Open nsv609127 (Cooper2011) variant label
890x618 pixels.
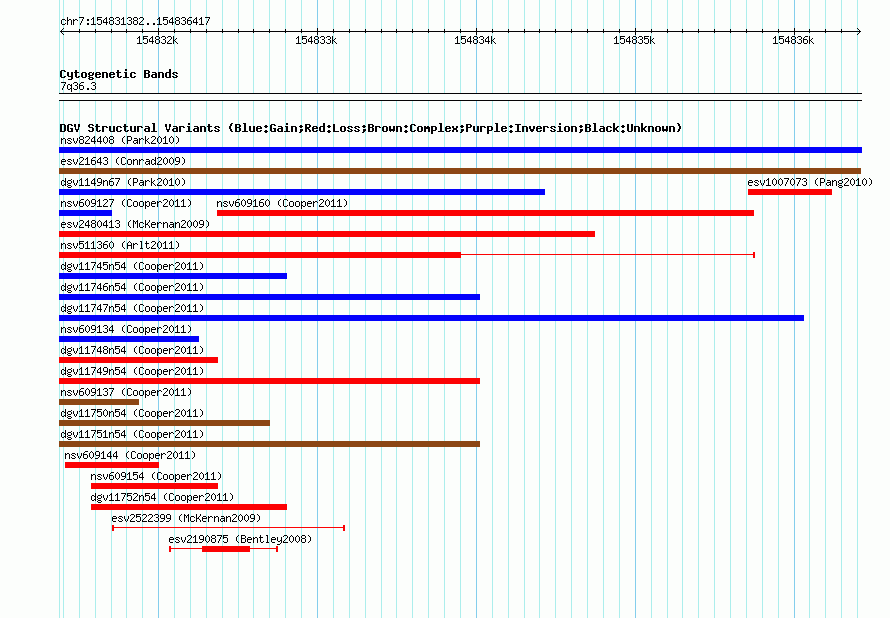126,203
